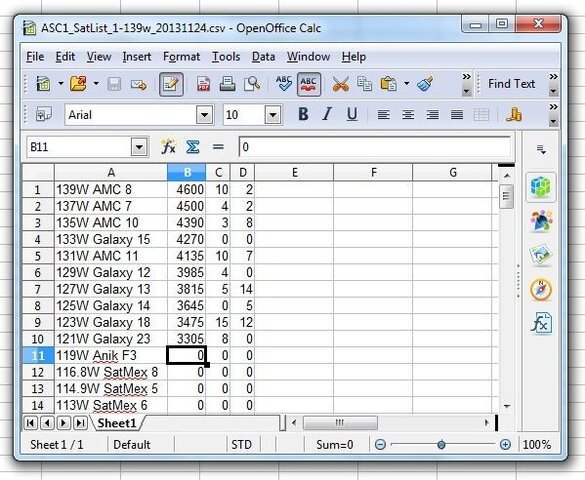
Task: Show more Formatting toolbar buttons chevron
Action: pos(553,107)
